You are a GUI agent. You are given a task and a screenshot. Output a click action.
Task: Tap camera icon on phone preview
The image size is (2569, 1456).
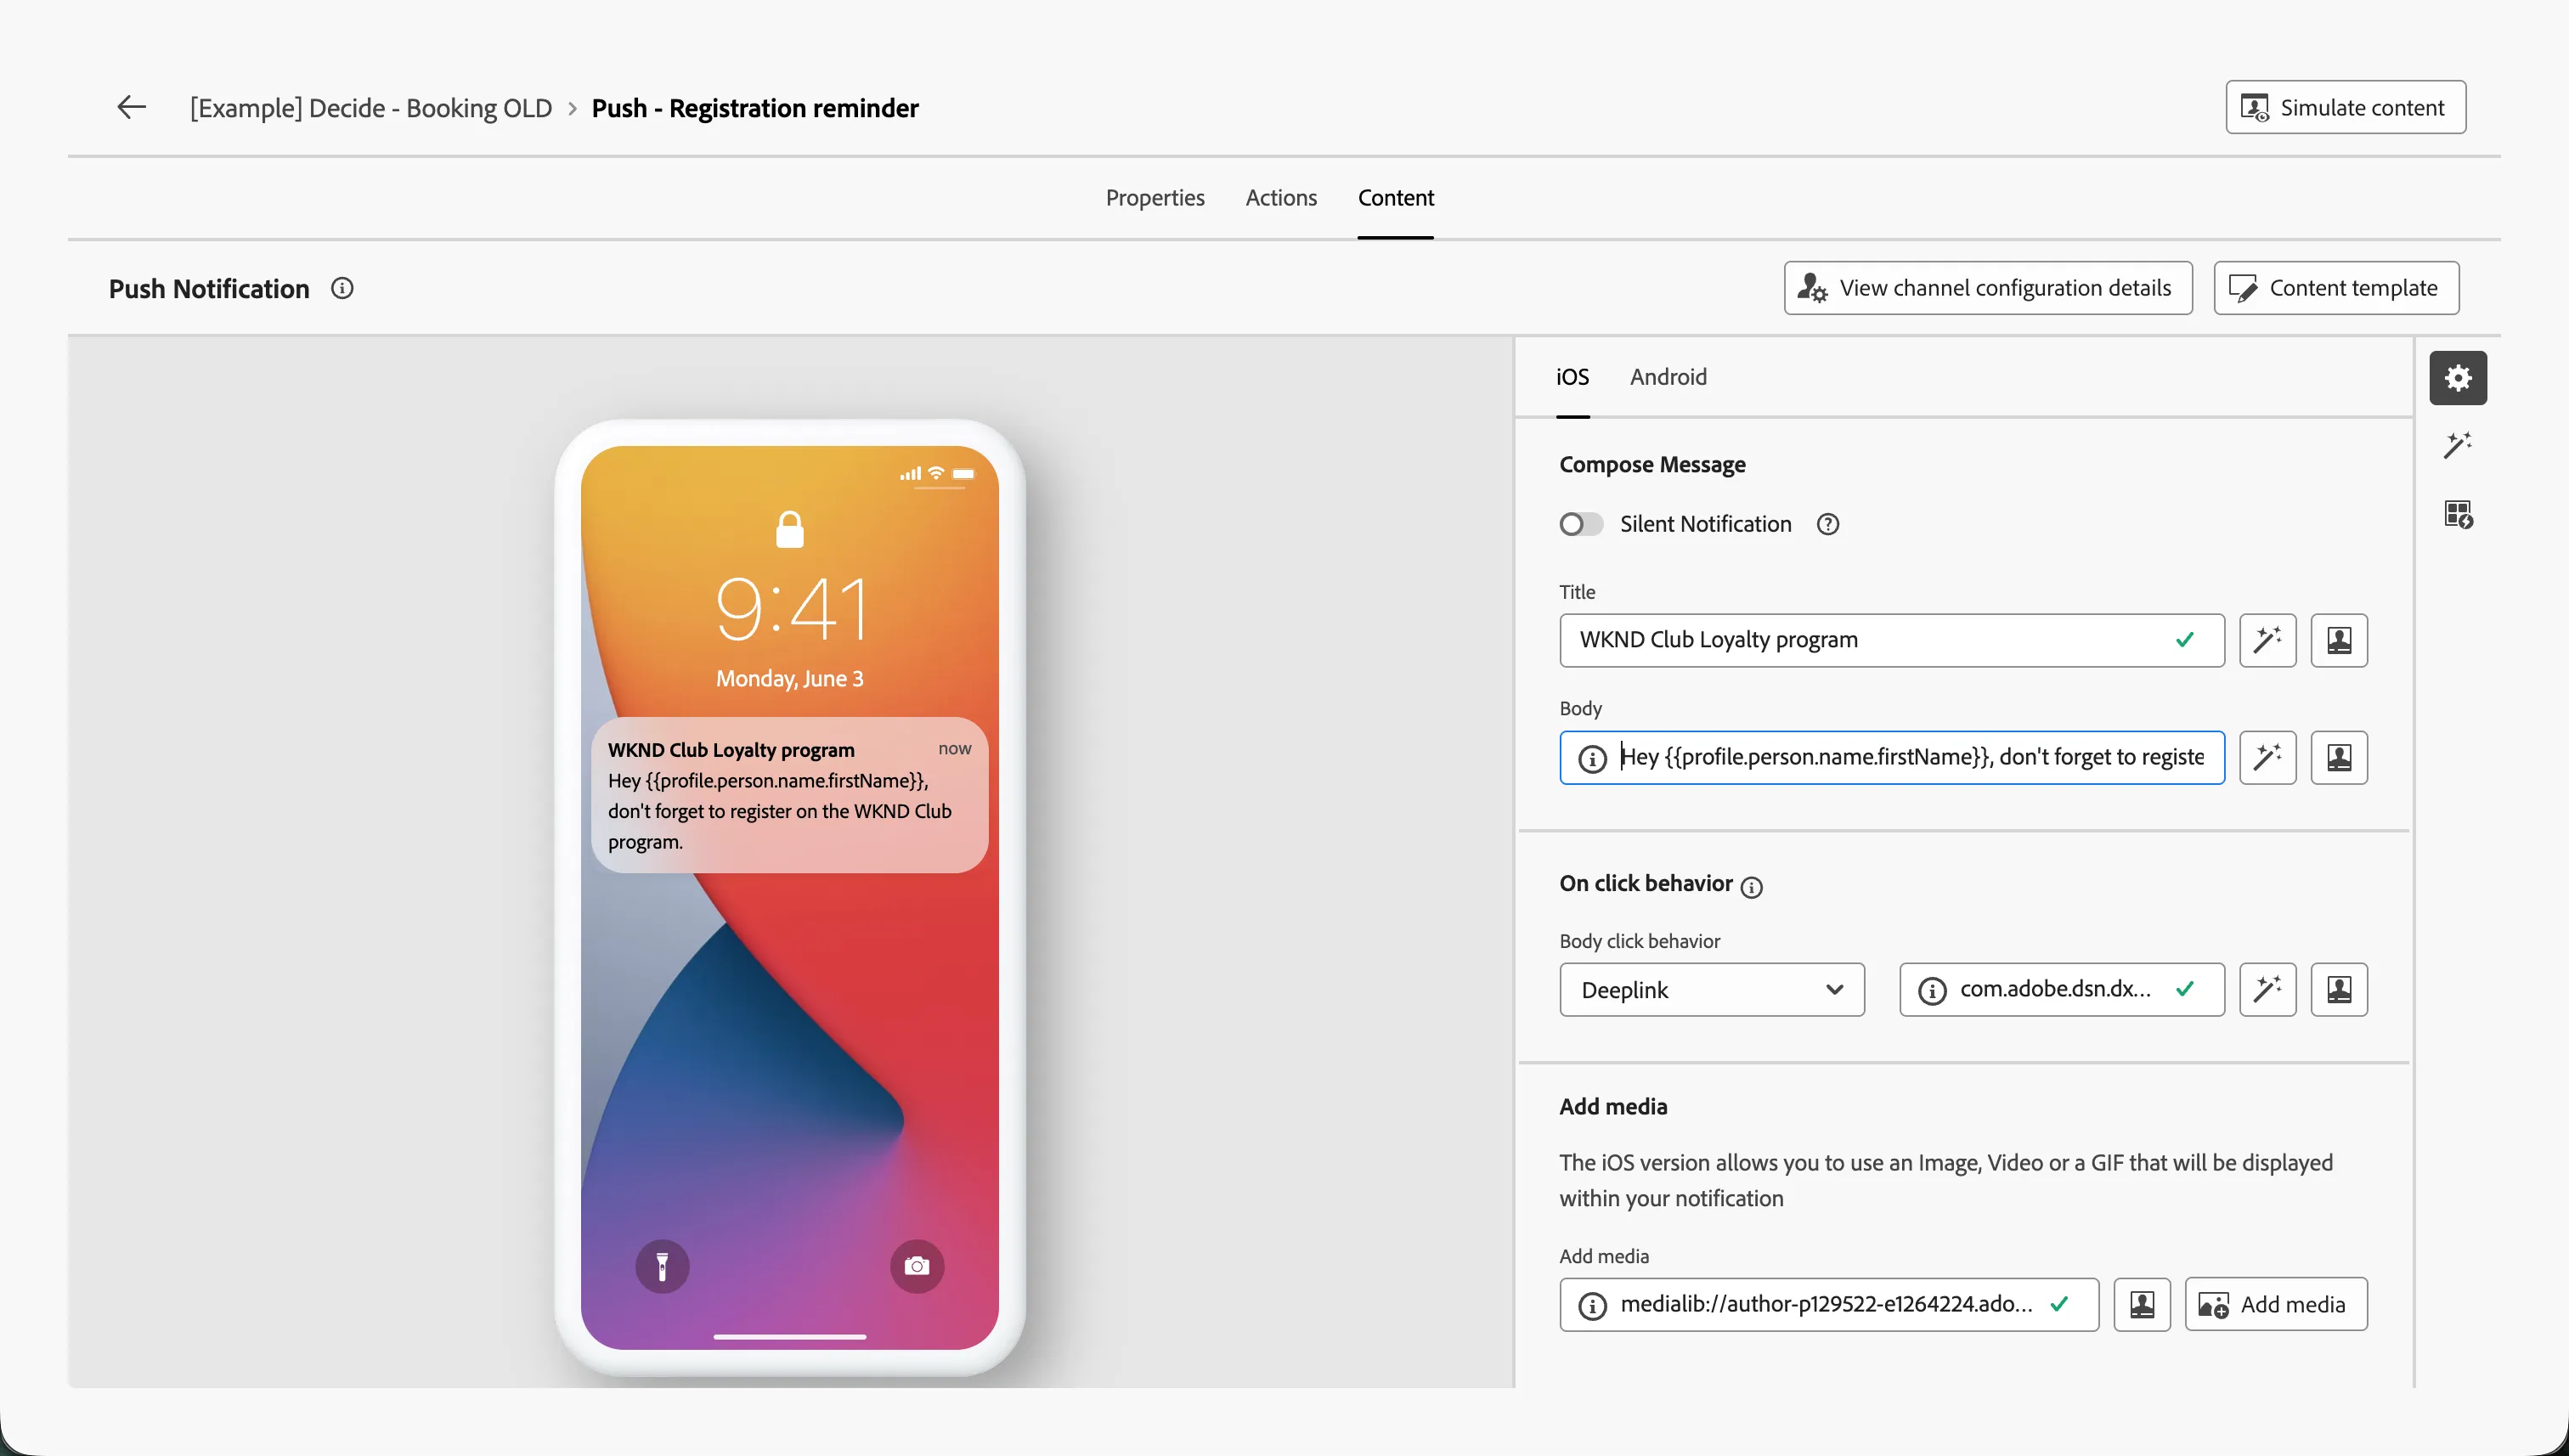pos(917,1267)
